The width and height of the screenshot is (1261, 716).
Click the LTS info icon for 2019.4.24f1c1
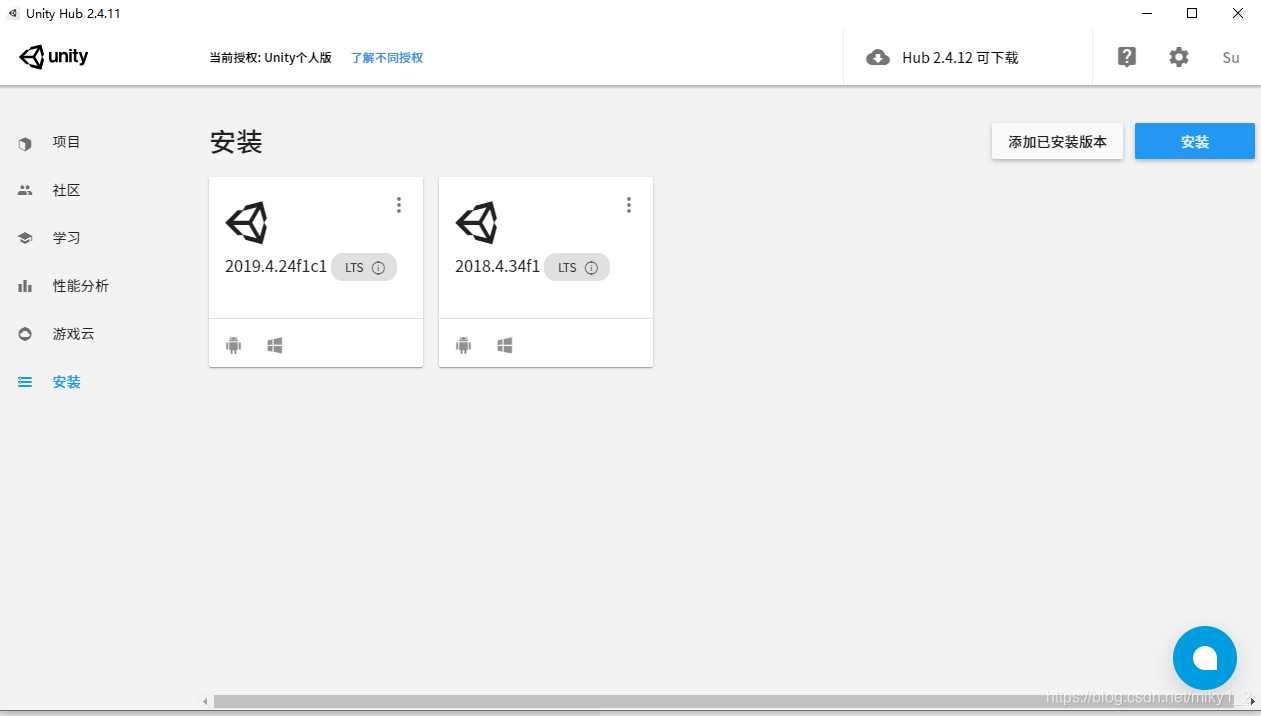tap(378, 268)
